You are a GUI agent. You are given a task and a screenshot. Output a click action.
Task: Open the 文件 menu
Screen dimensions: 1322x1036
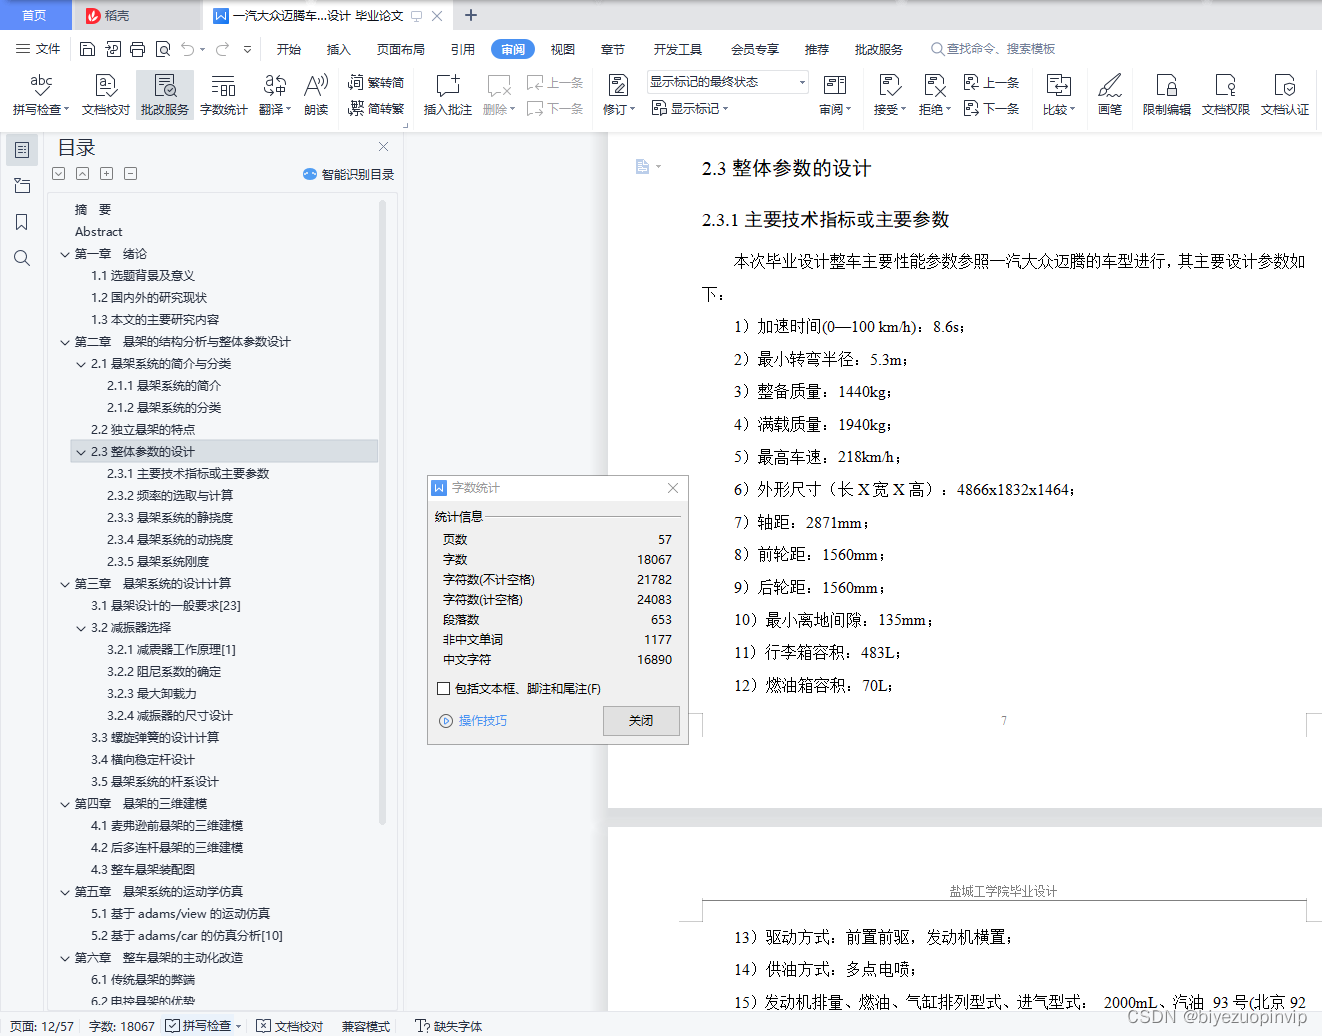click(x=38, y=49)
